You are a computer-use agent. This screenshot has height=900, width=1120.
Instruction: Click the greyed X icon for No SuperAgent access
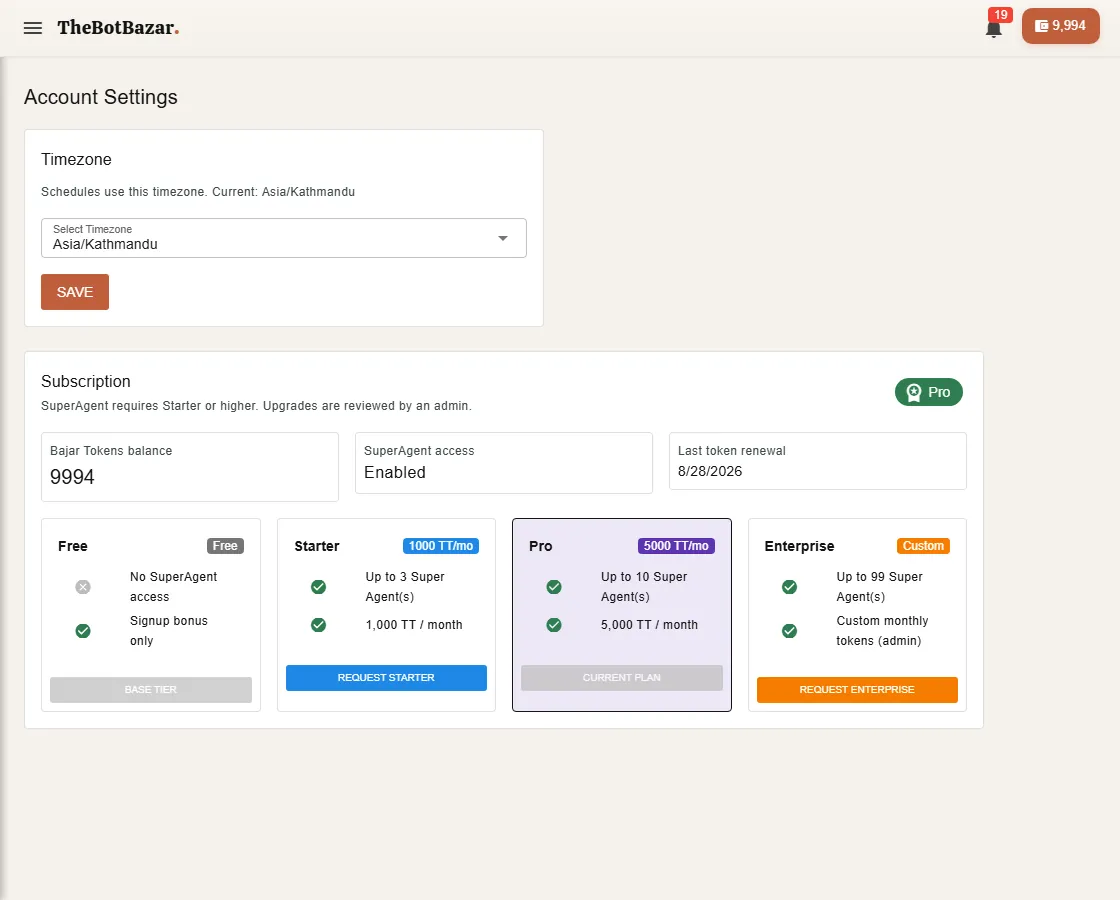(x=83, y=587)
